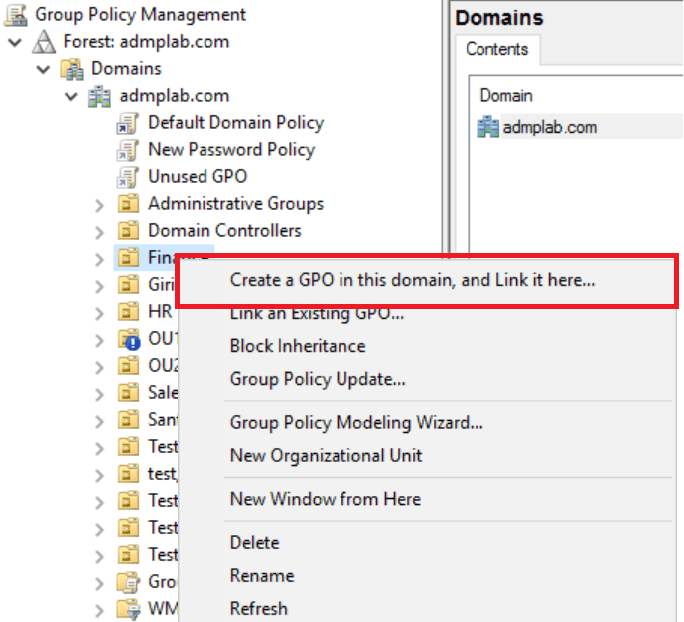Expand the Administrative Groups OU
The image size is (684, 622).
pos(99,205)
